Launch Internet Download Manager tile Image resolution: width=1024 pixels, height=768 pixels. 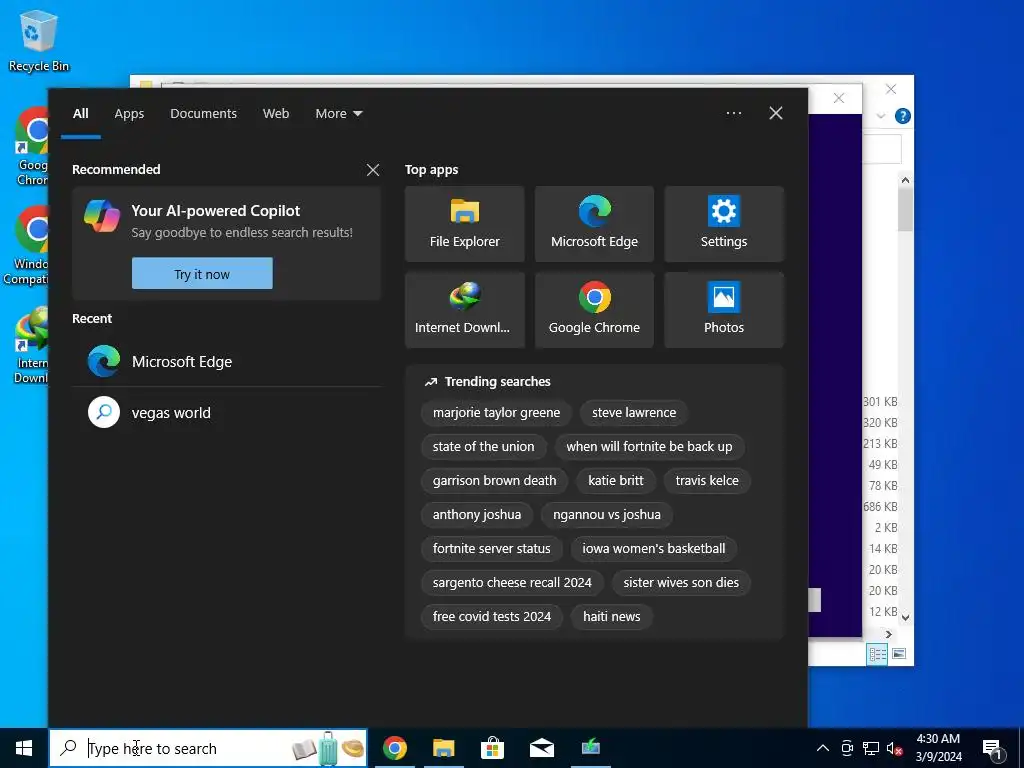pos(464,310)
